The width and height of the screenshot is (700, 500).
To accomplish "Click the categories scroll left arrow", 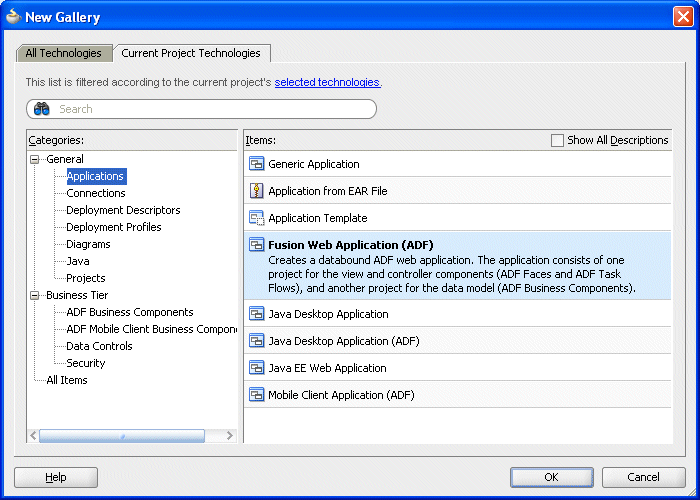I will tap(33, 436).
